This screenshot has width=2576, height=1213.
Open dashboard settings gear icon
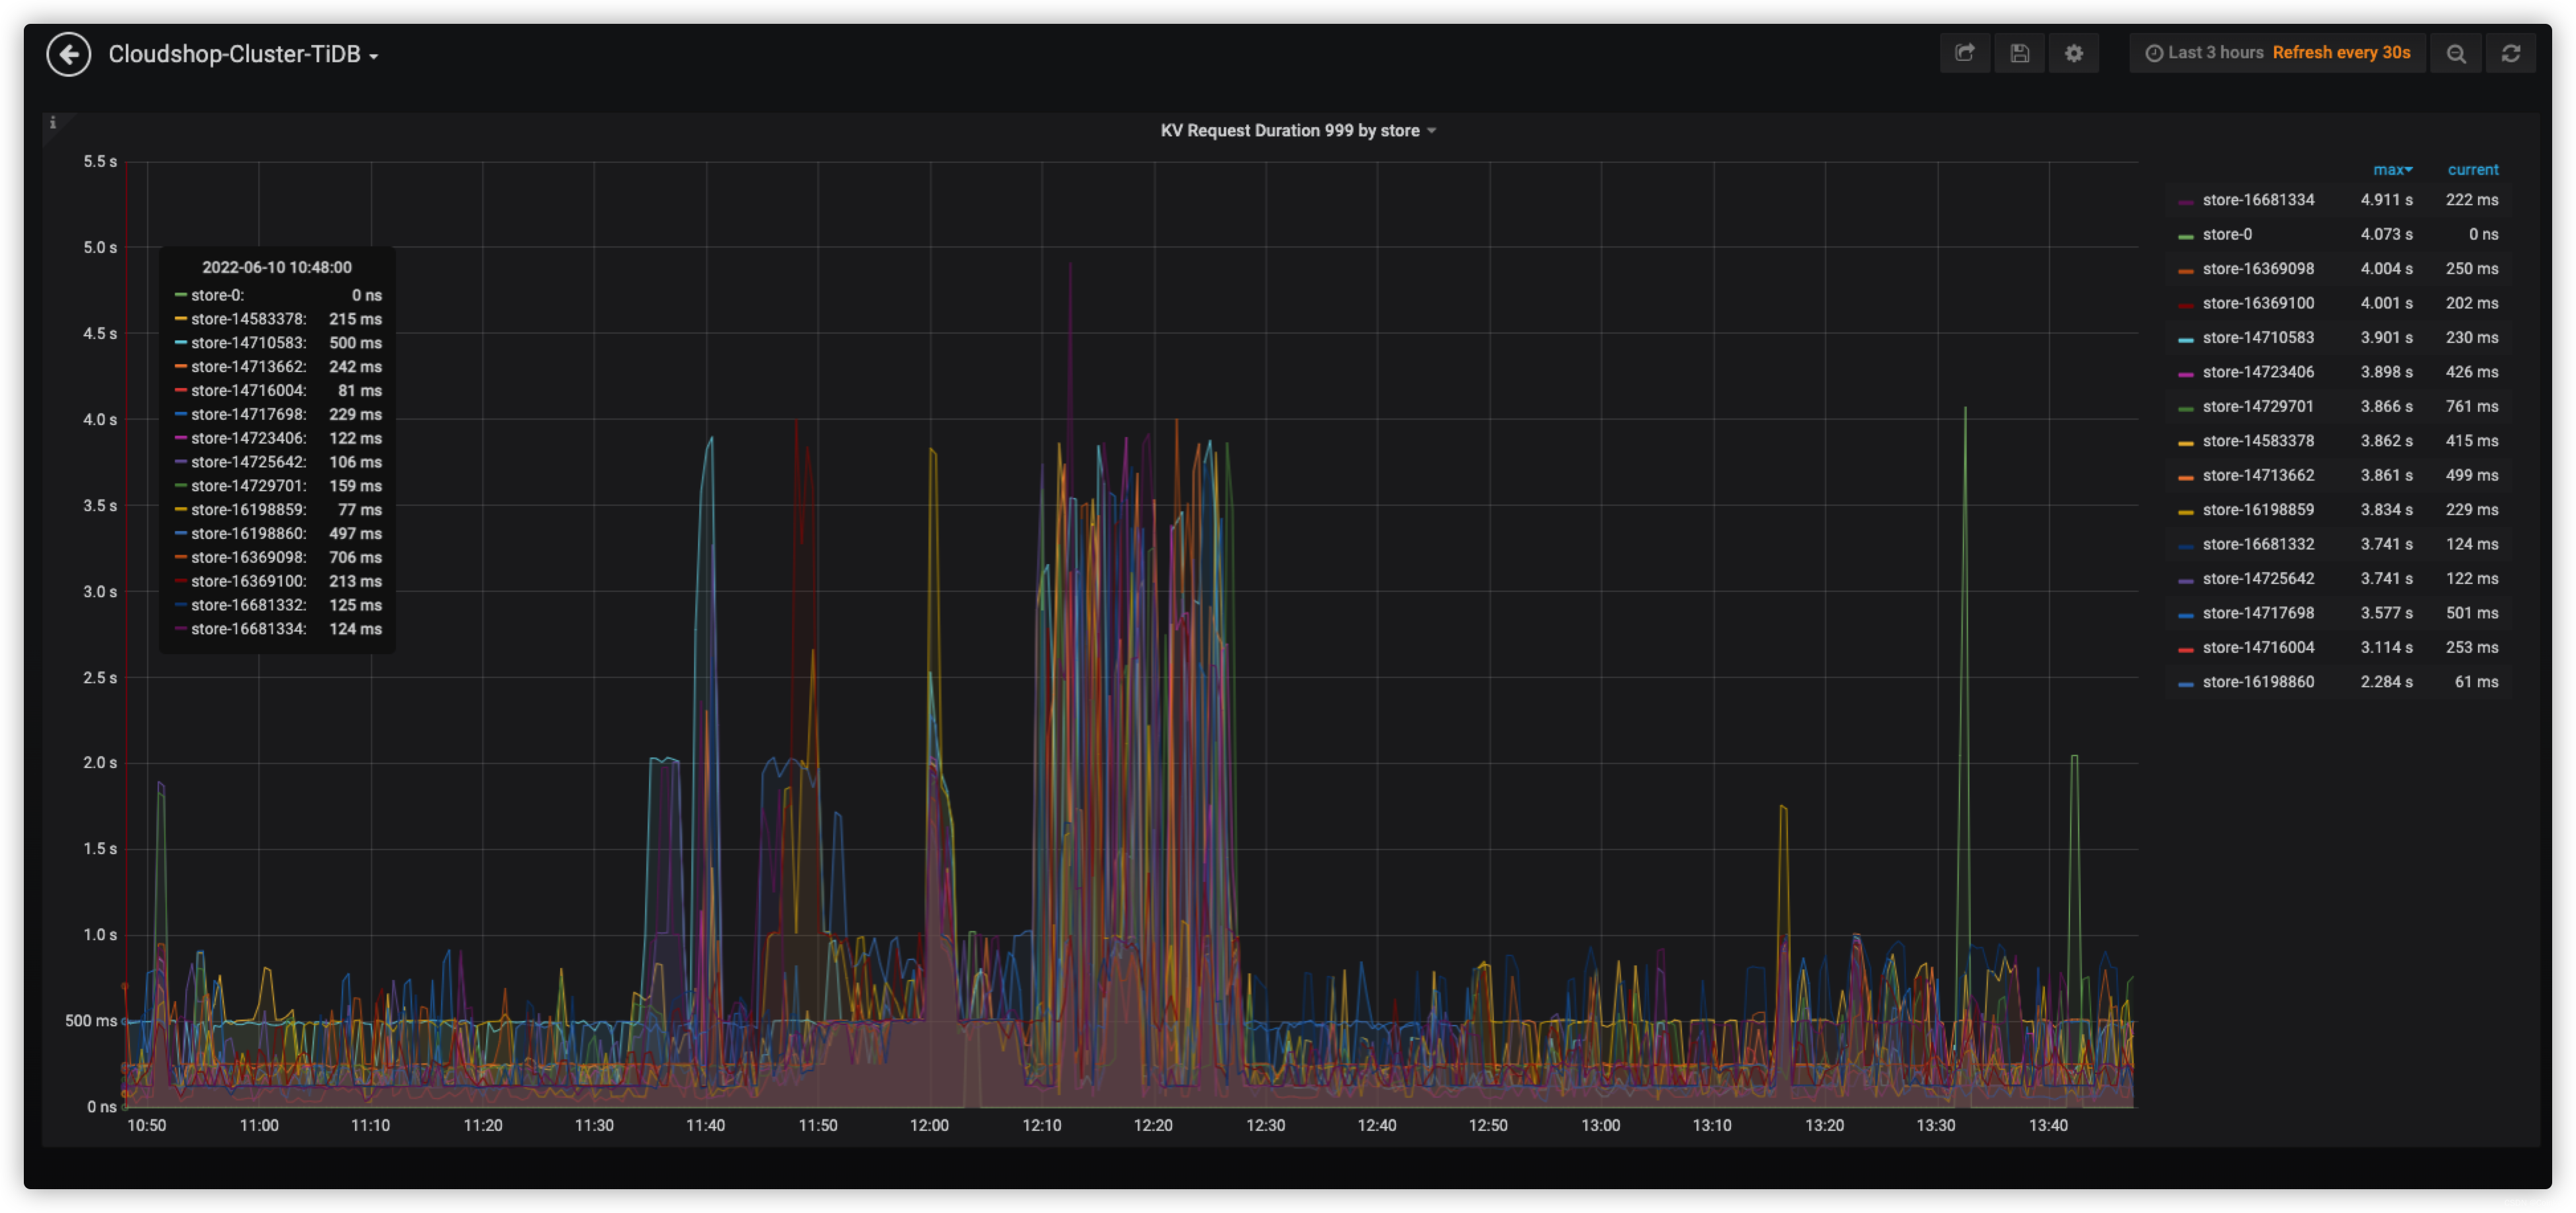point(2074,53)
